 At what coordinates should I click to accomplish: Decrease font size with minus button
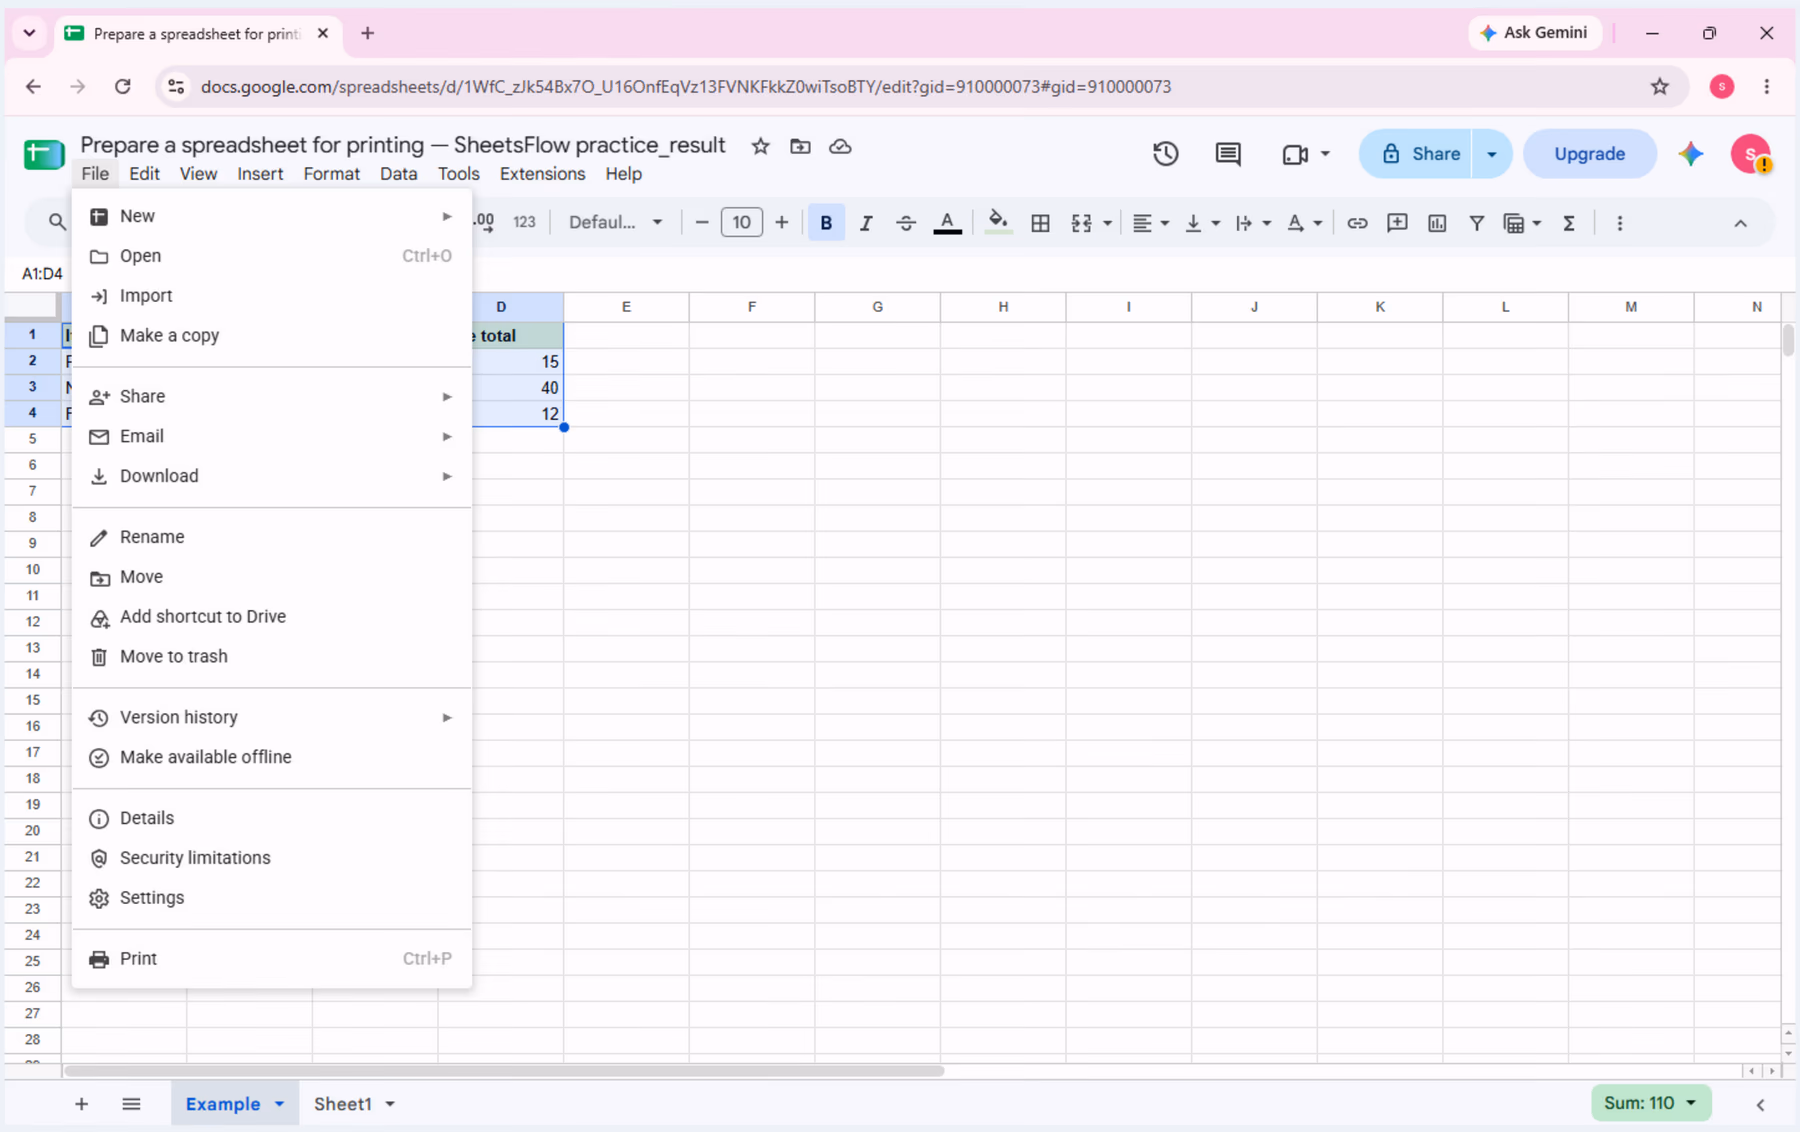[702, 222]
